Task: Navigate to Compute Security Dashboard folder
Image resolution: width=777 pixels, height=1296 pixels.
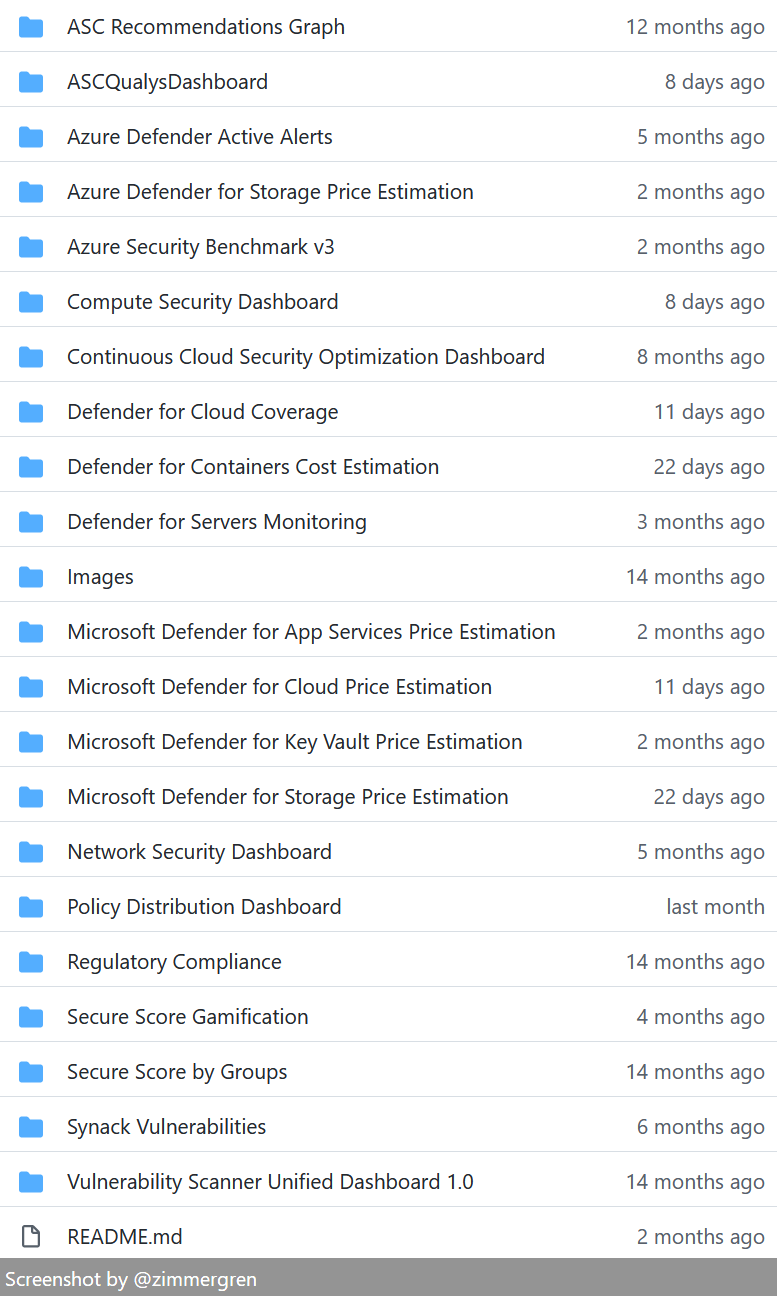Action: point(202,302)
